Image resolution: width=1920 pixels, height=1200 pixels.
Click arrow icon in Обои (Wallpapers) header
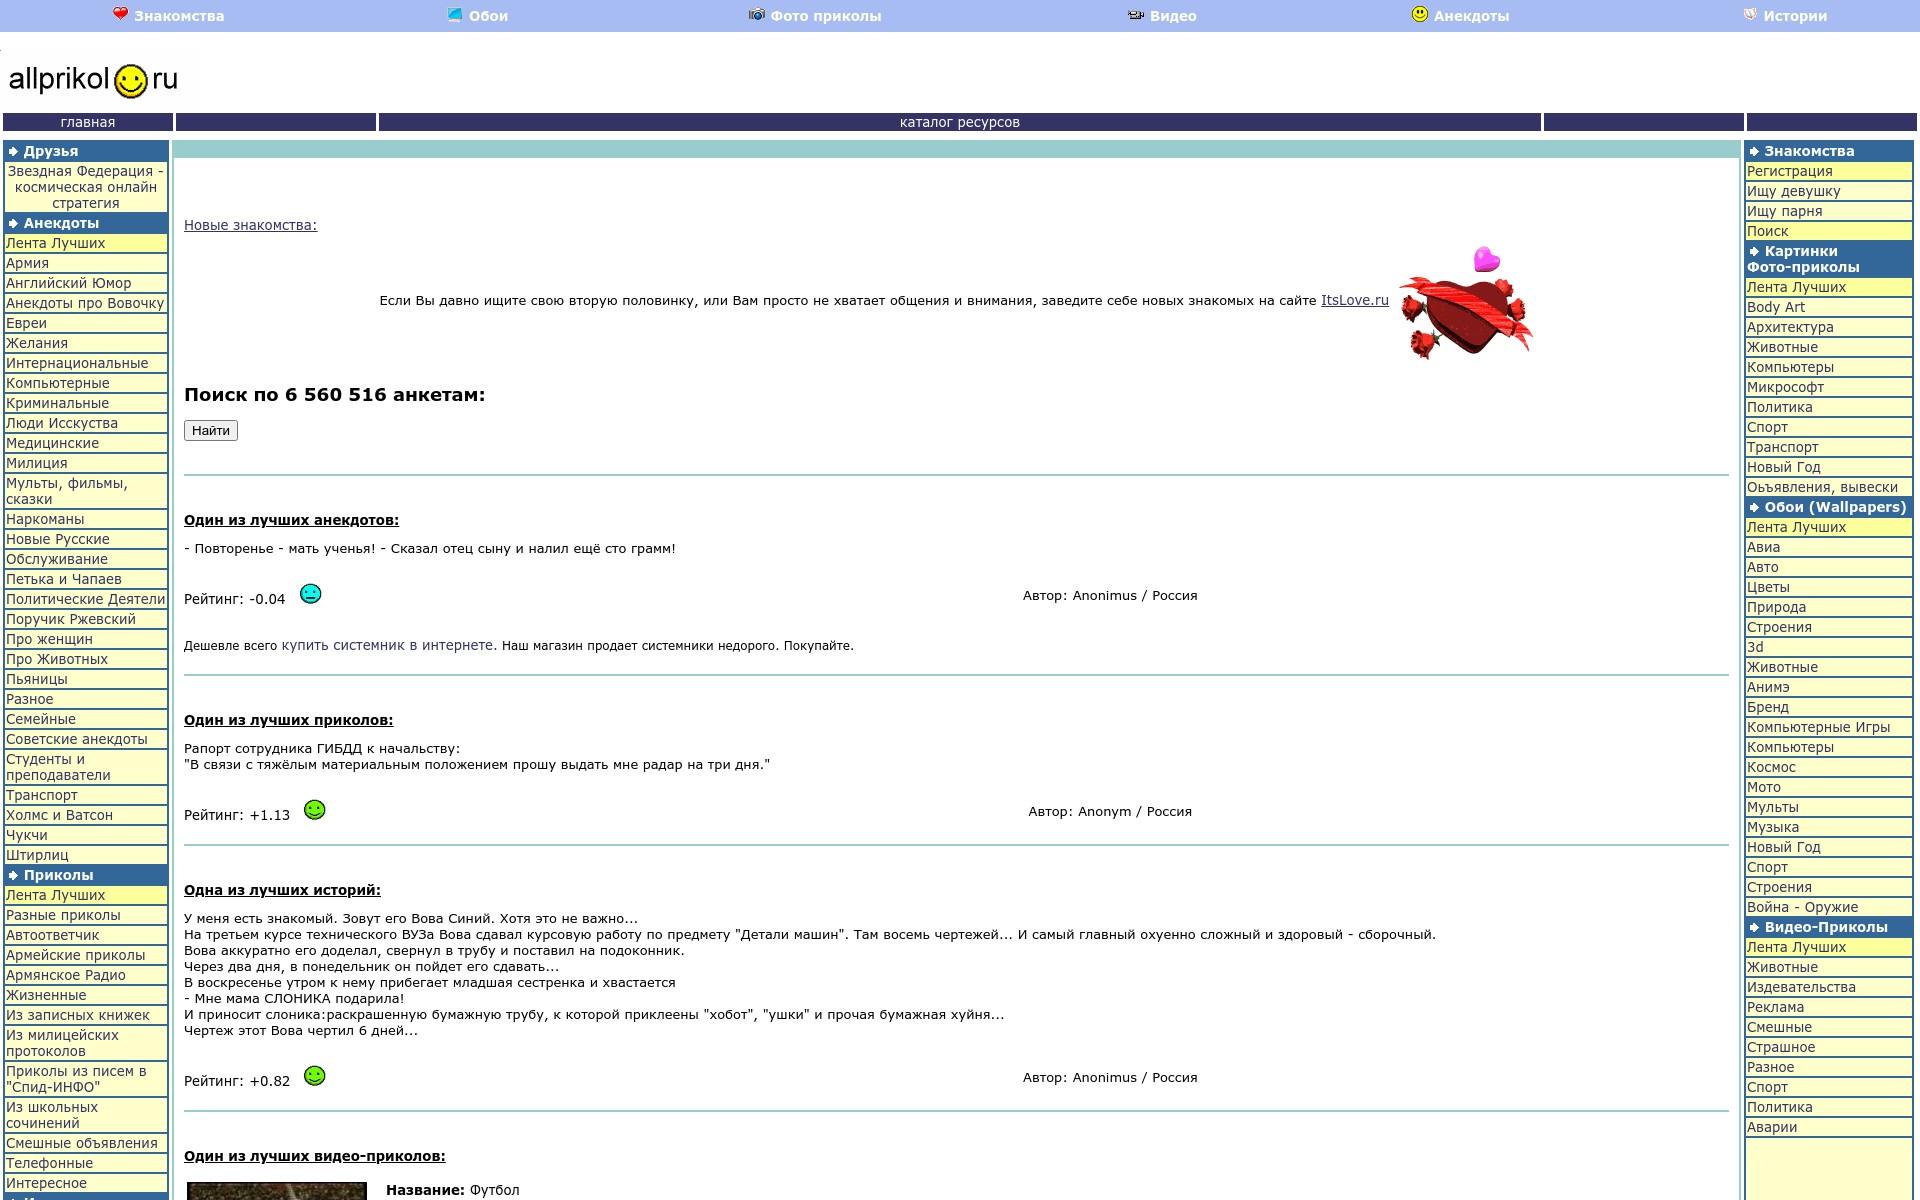coord(1754,507)
